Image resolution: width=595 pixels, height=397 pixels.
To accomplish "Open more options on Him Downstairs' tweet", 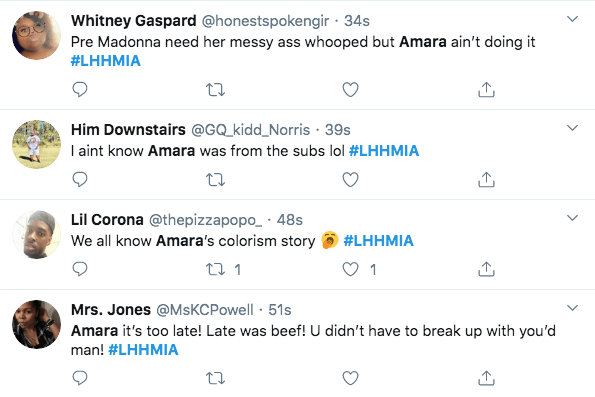I will point(572,128).
